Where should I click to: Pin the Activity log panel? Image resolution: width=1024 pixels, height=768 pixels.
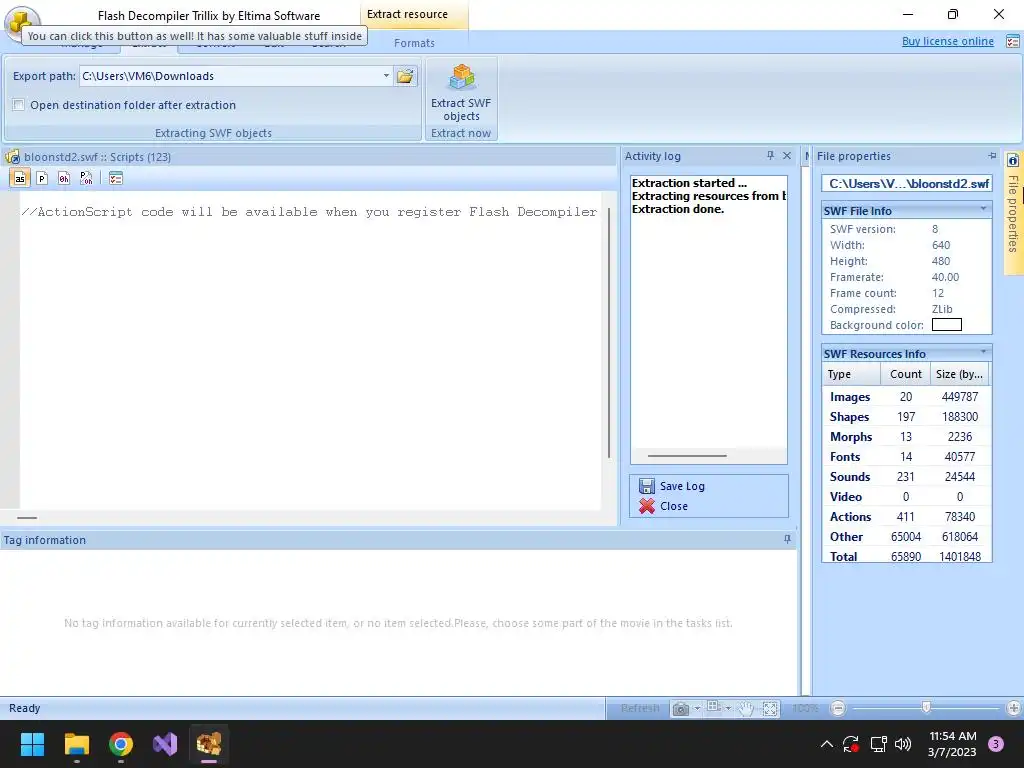[770, 155]
